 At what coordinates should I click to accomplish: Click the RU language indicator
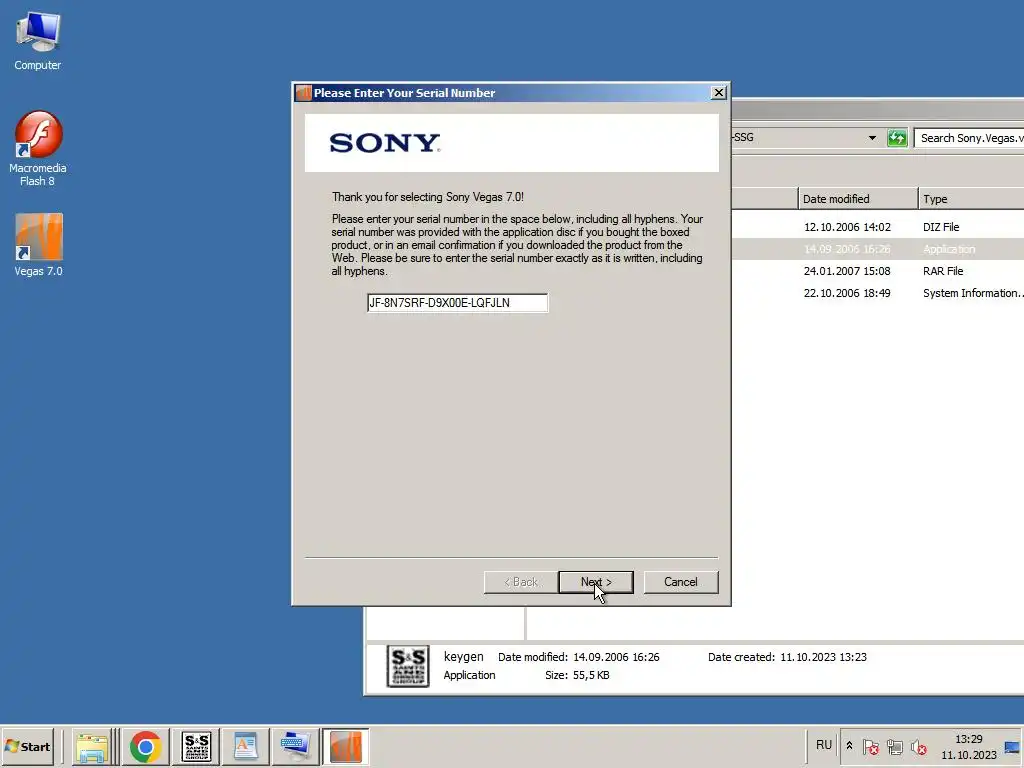point(824,745)
